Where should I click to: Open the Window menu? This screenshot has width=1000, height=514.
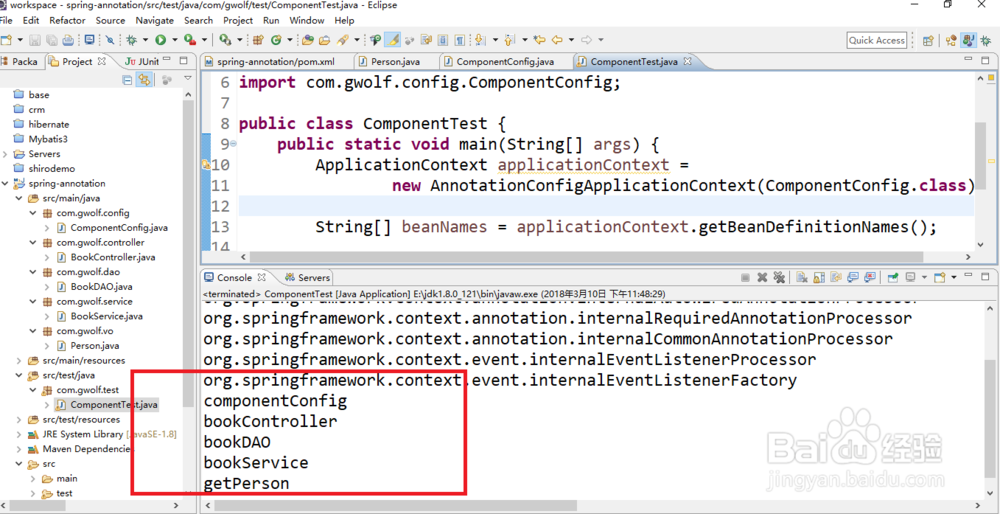(x=307, y=20)
